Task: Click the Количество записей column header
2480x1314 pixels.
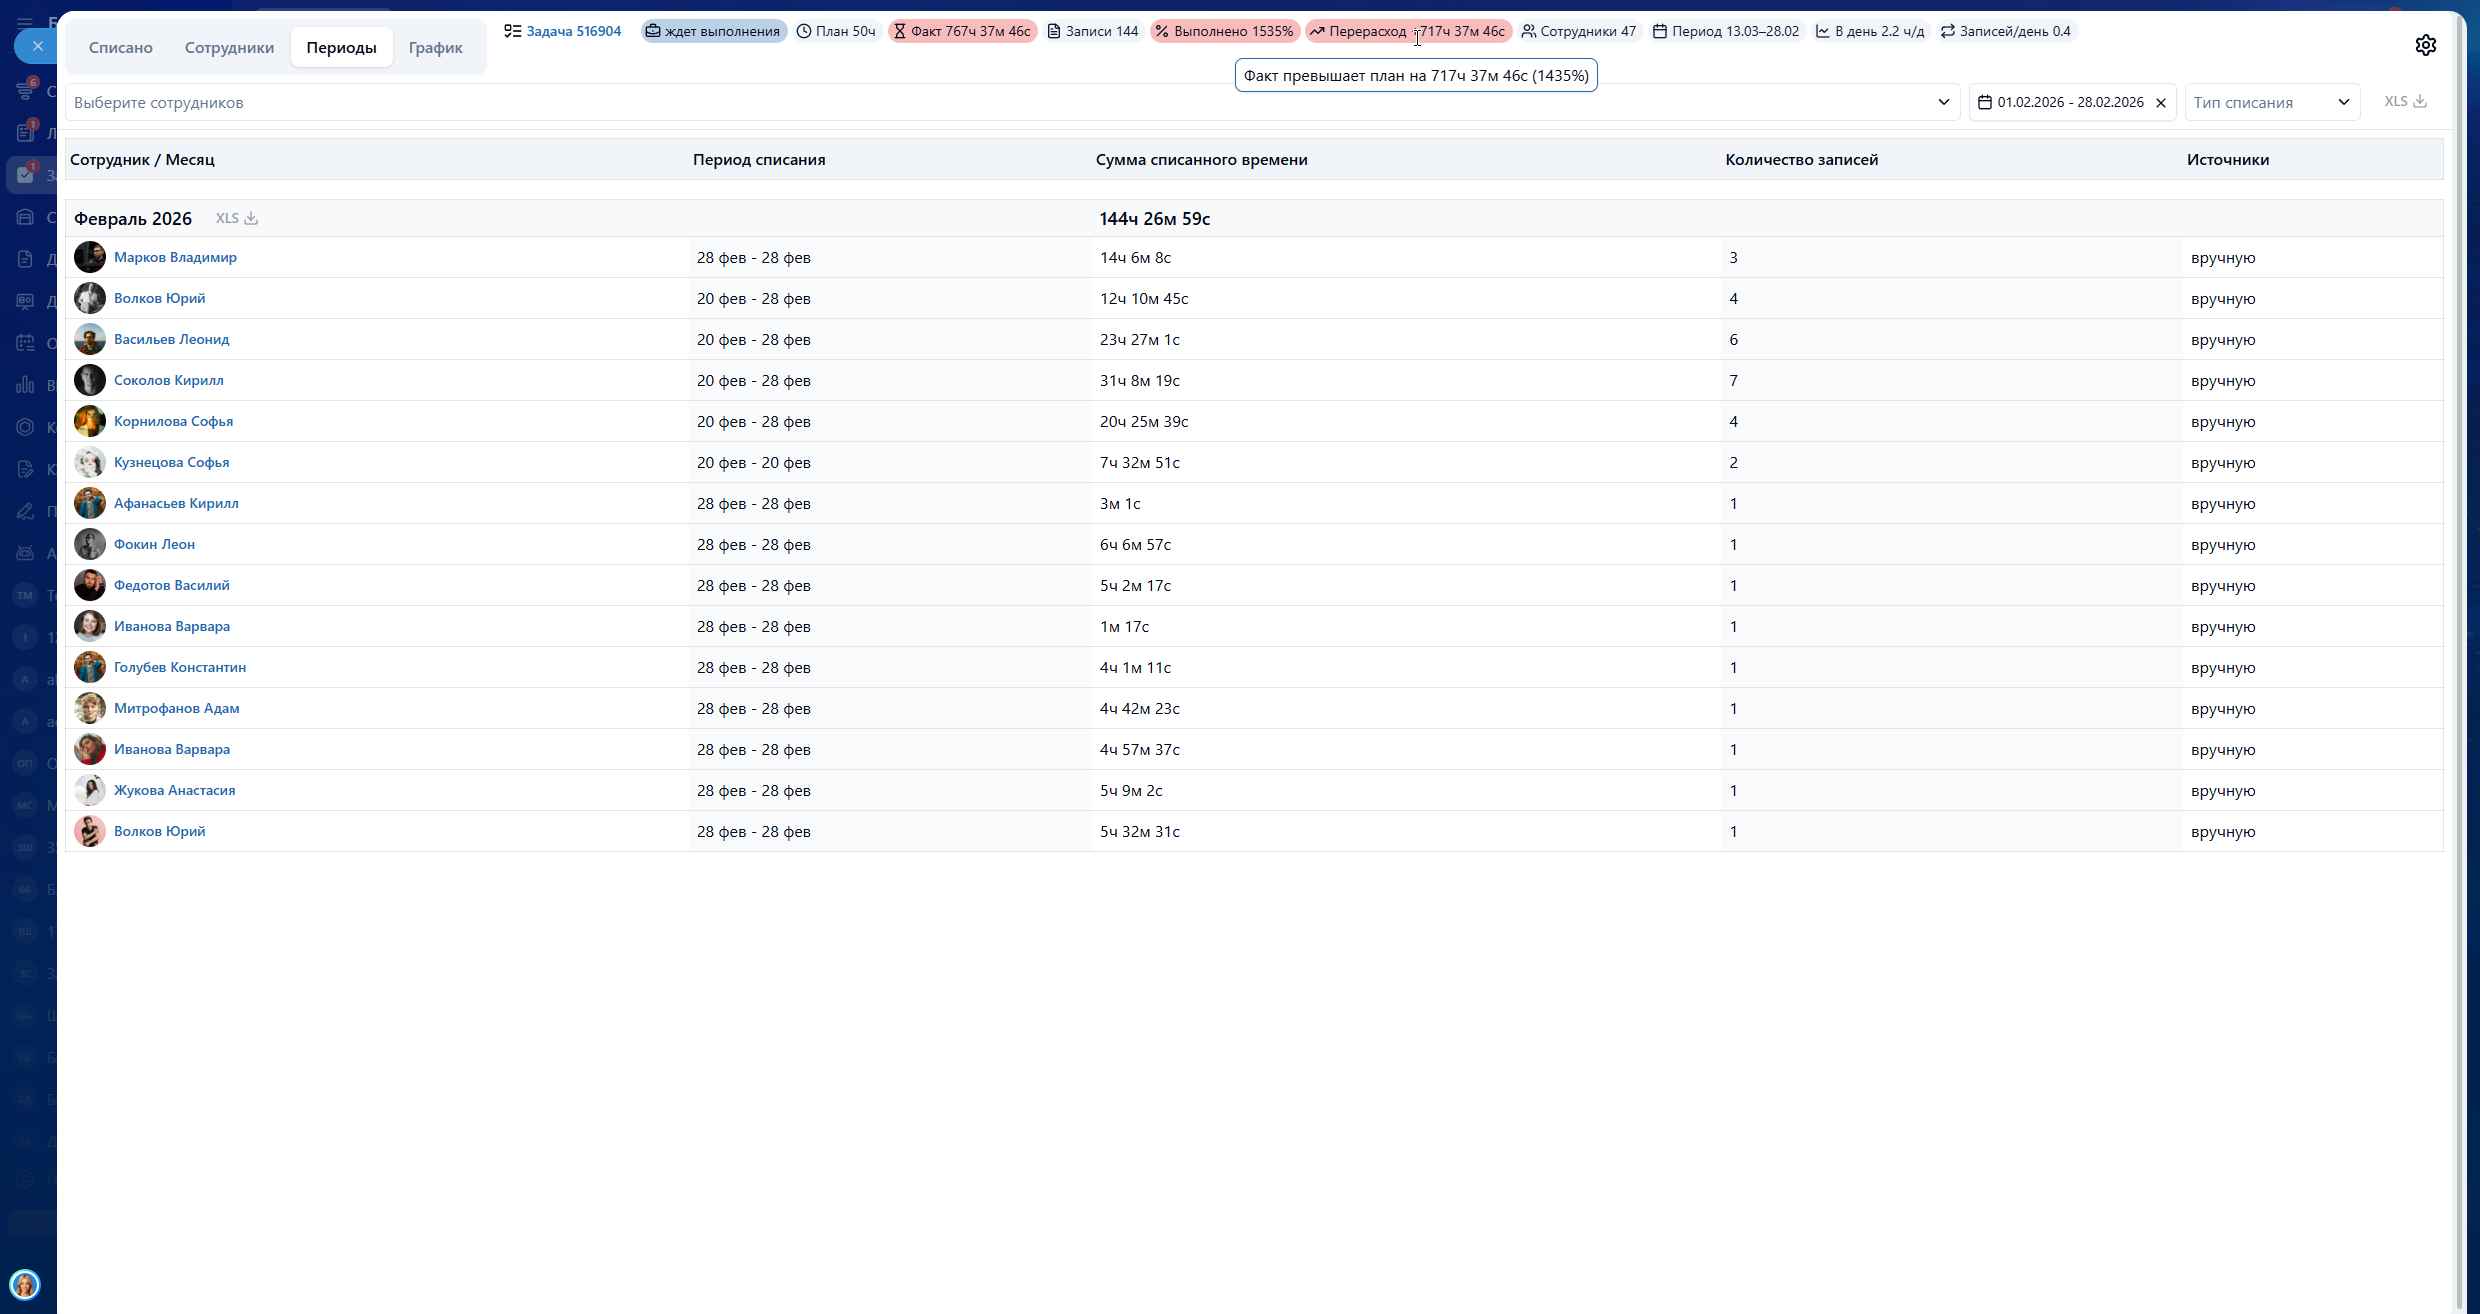Action: tap(1801, 159)
